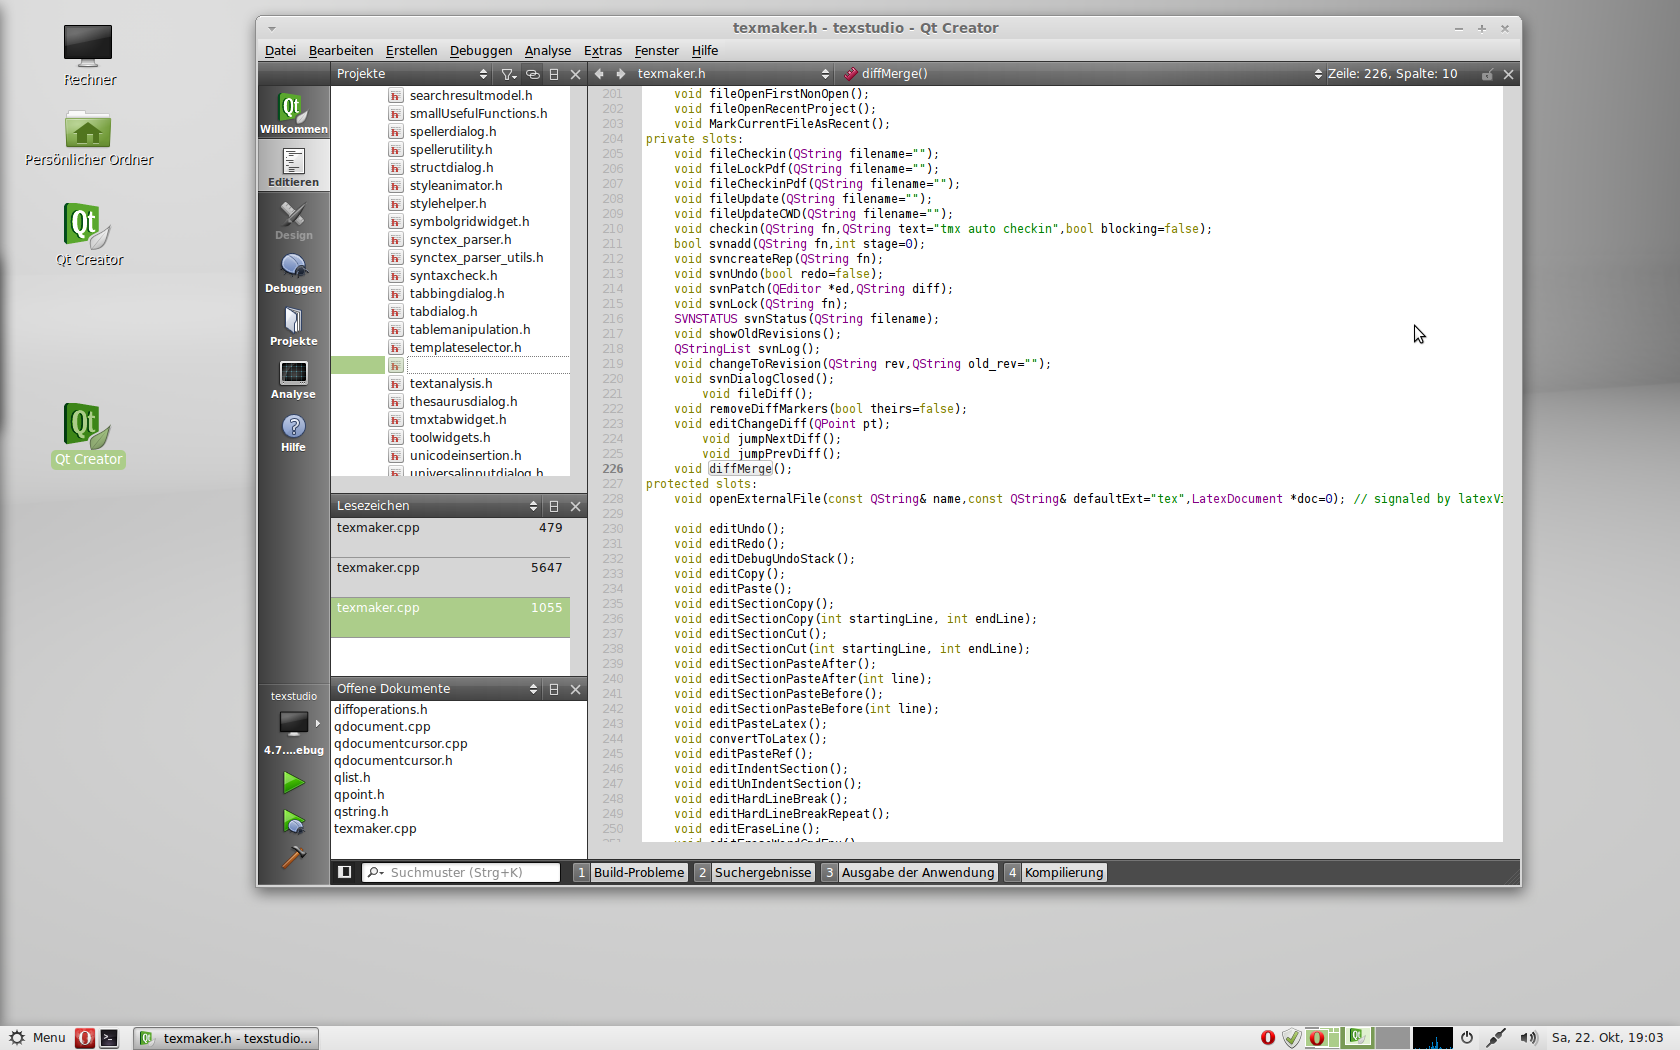Close the Lesezeichen panel
Image resolution: width=1680 pixels, height=1050 pixels.
point(576,506)
